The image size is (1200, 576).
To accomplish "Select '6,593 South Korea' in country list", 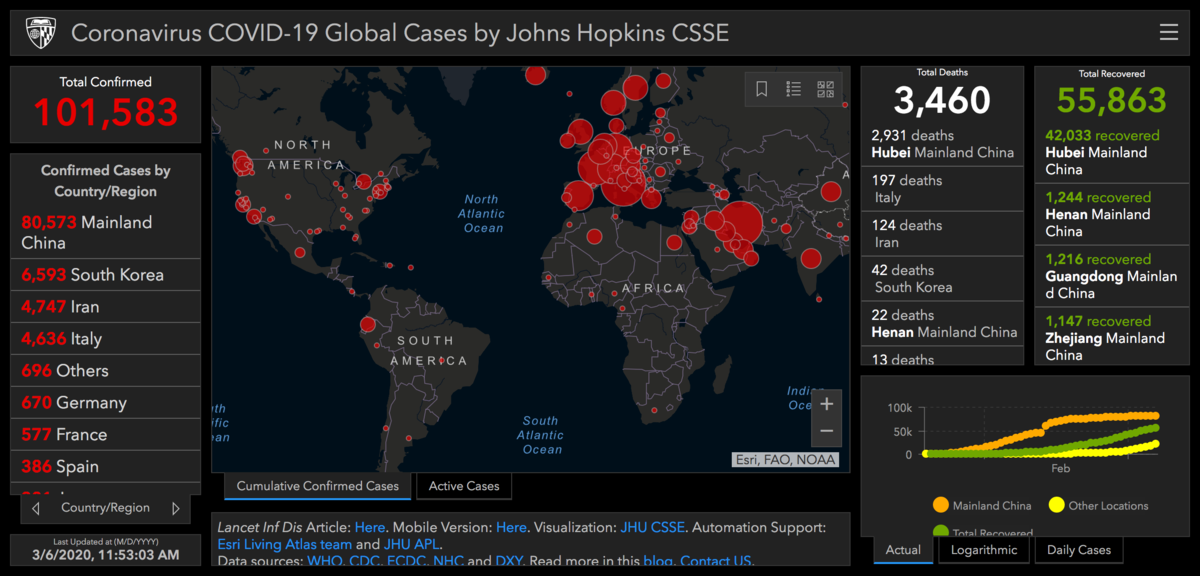I will tap(105, 275).
